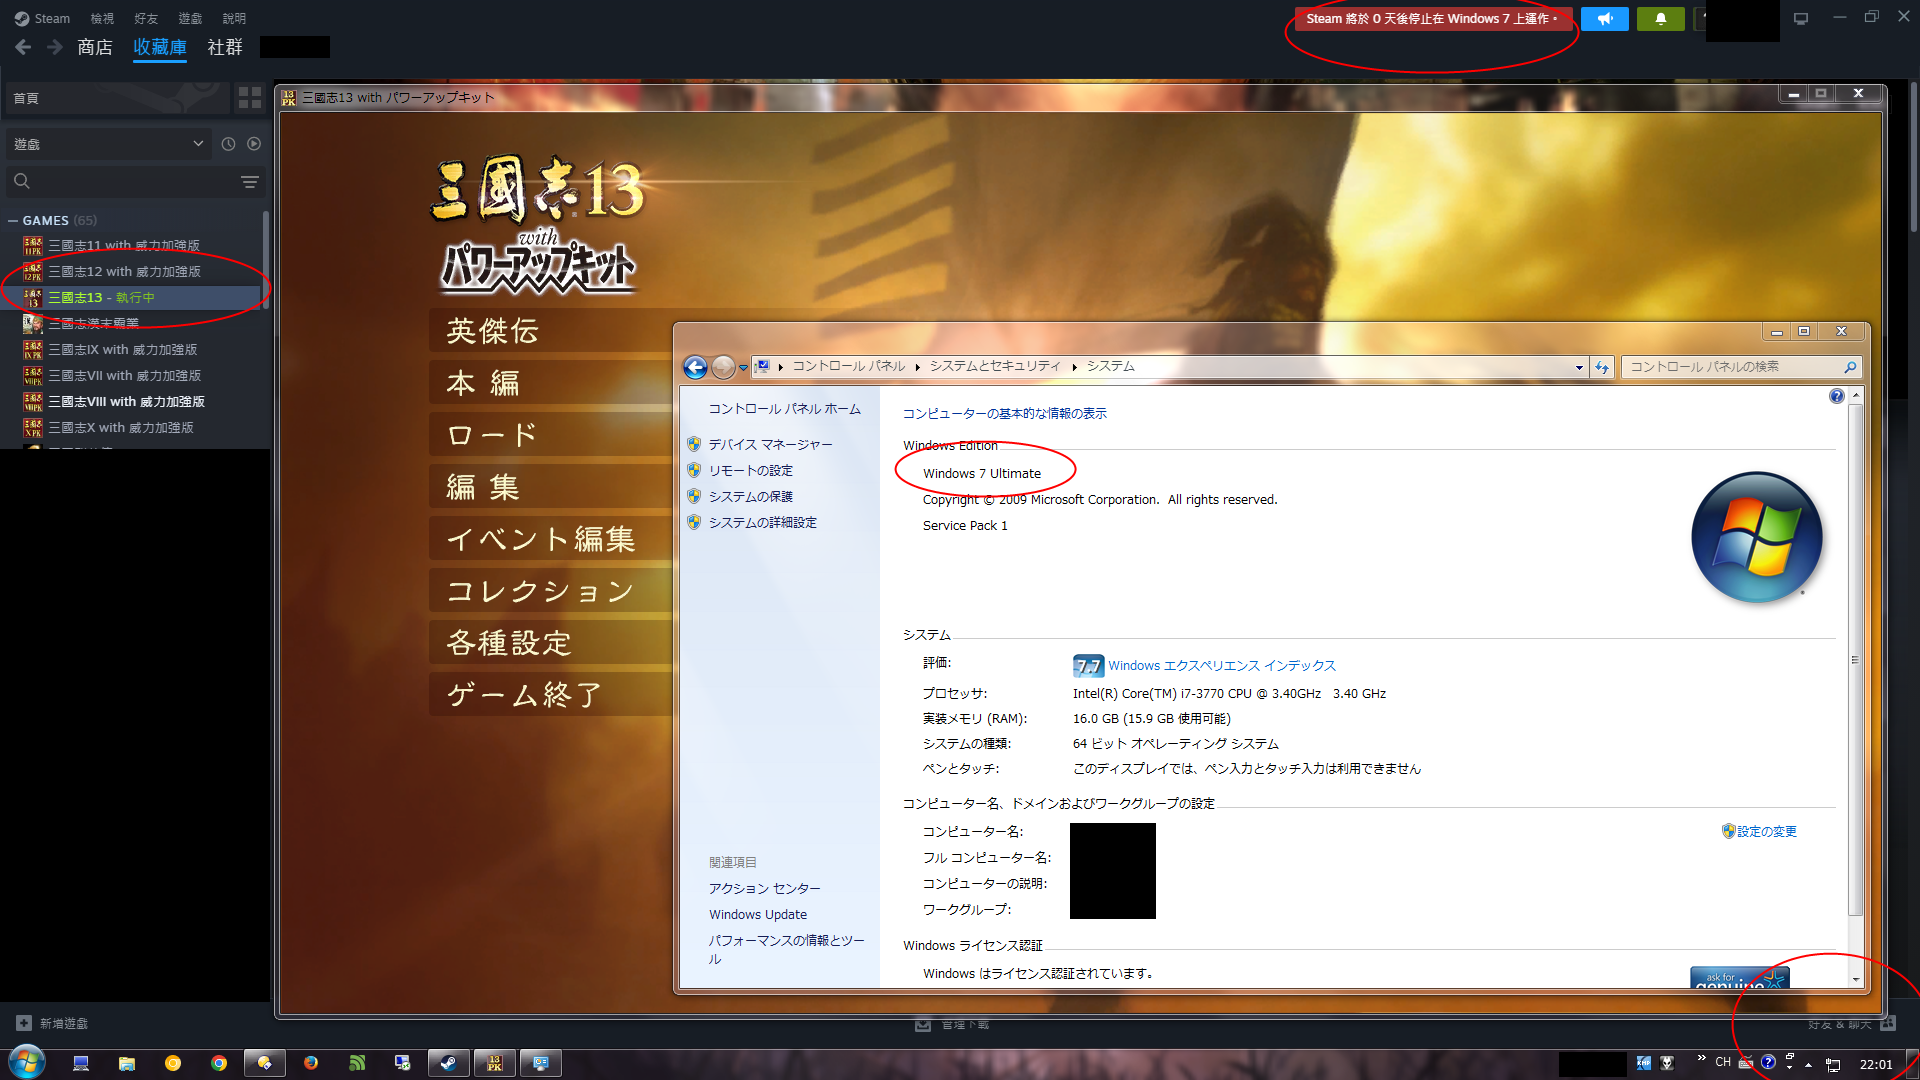Open Control Panel help question icon
Image resolution: width=1920 pixels, height=1080 pixels.
(1836, 396)
